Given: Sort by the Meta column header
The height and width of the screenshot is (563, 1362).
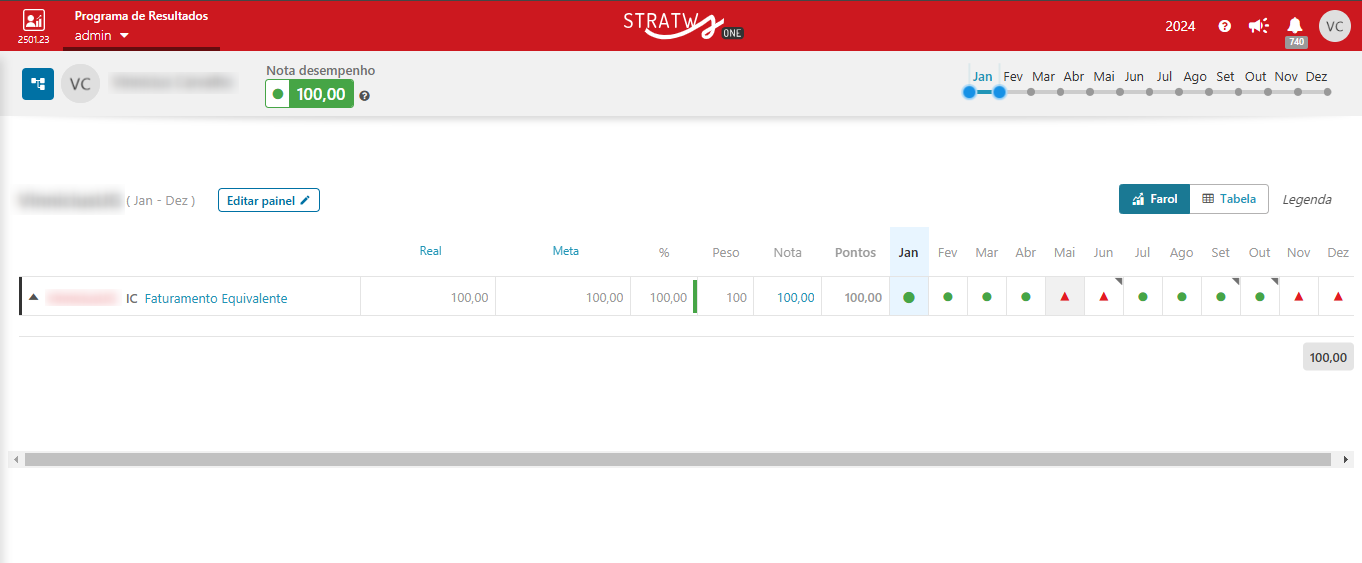Looking at the screenshot, I should [x=566, y=251].
